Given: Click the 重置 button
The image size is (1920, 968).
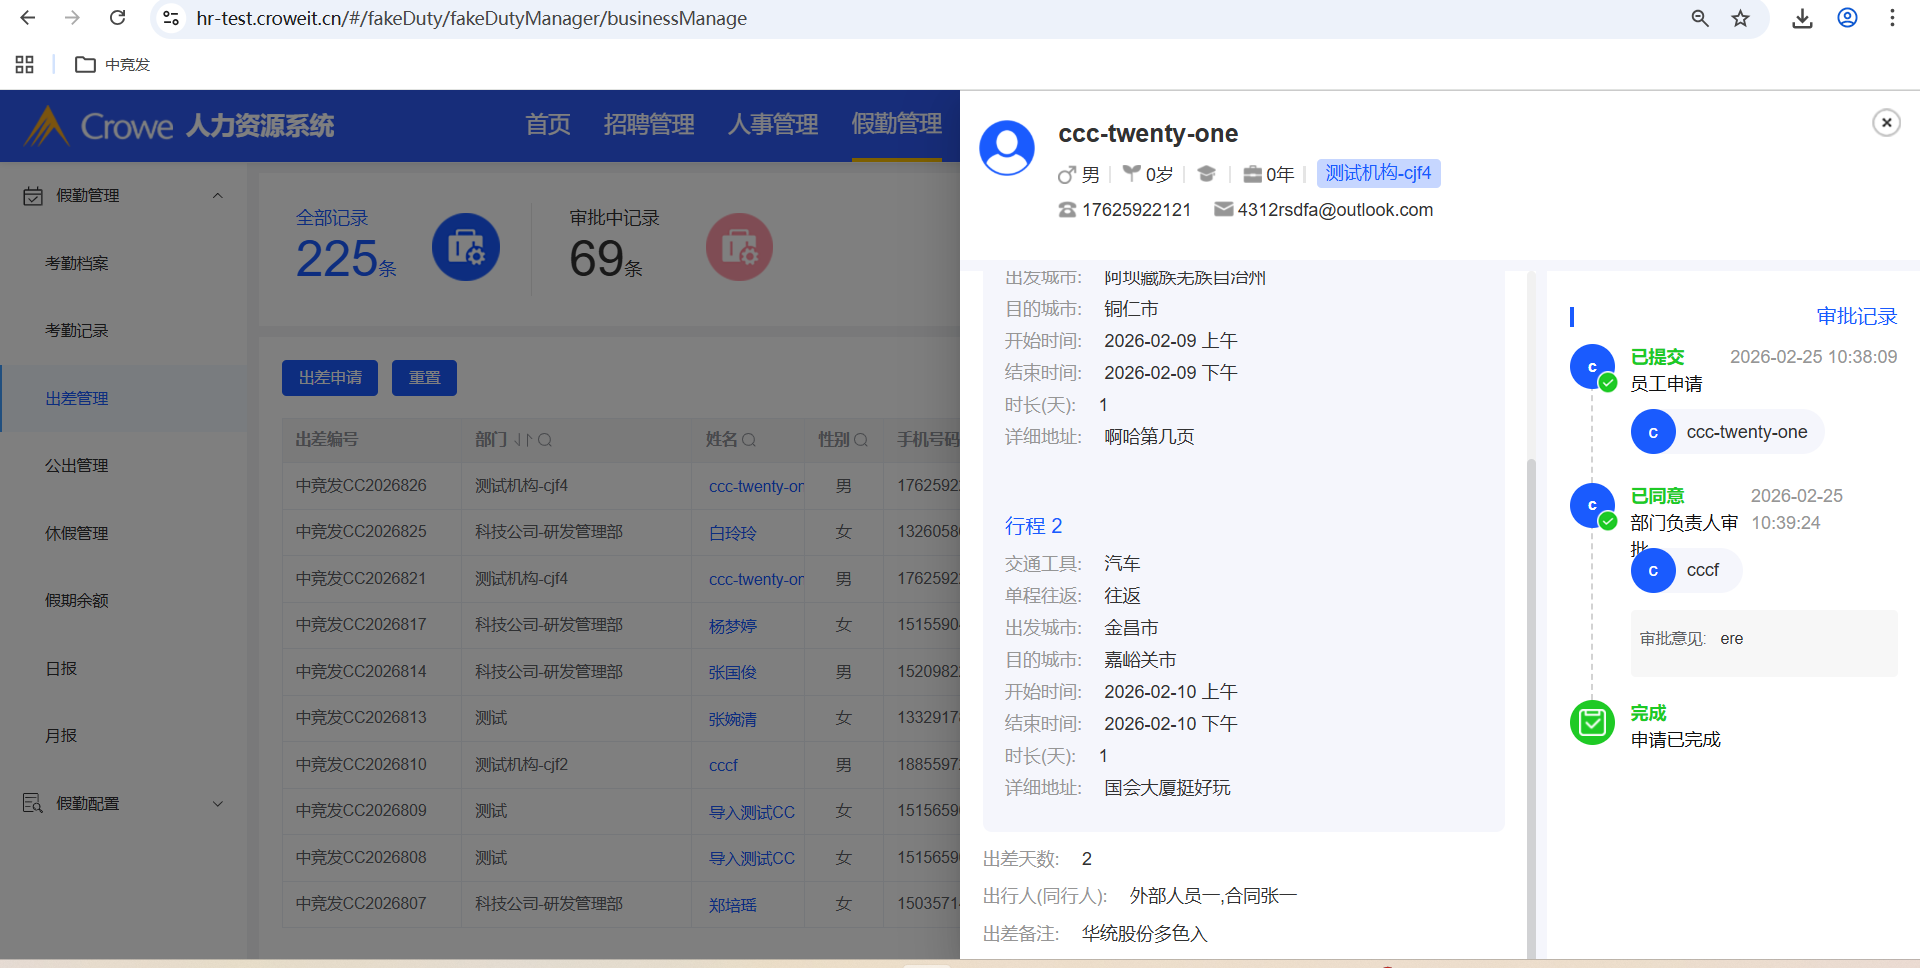Looking at the screenshot, I should click(x=424, y=378).
